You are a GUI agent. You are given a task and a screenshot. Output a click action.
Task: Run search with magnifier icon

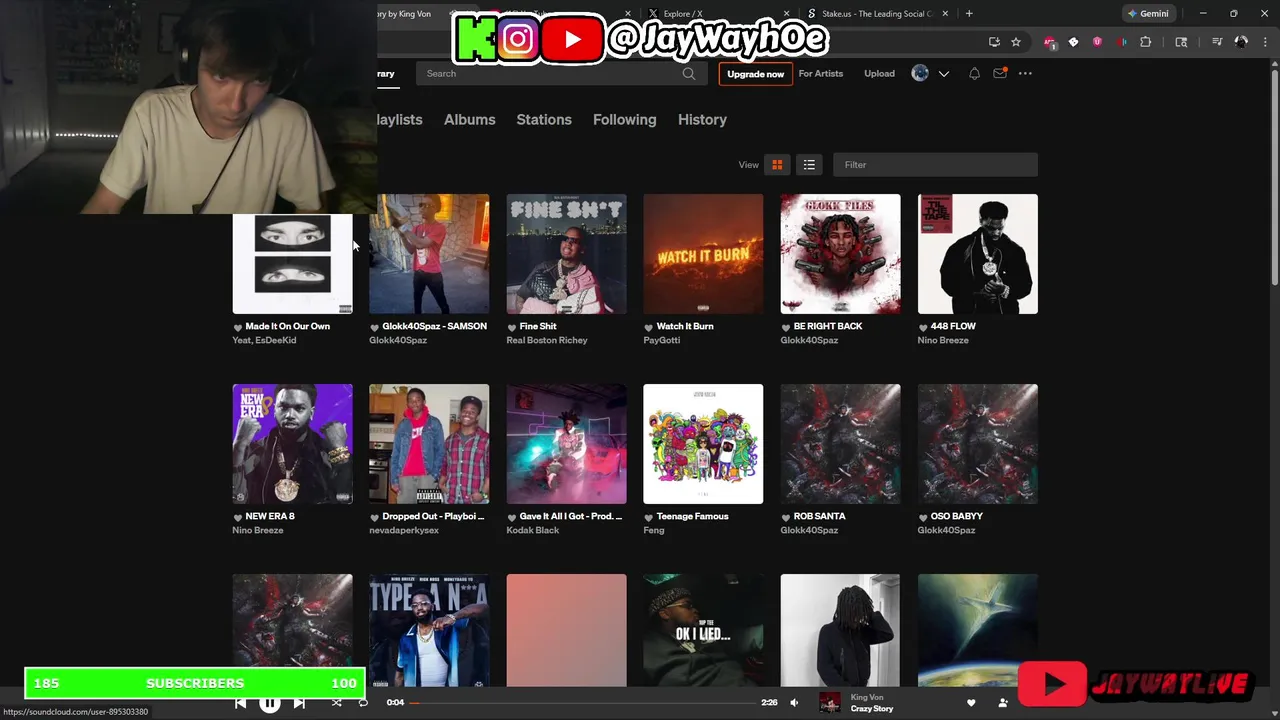click(689, 73)
